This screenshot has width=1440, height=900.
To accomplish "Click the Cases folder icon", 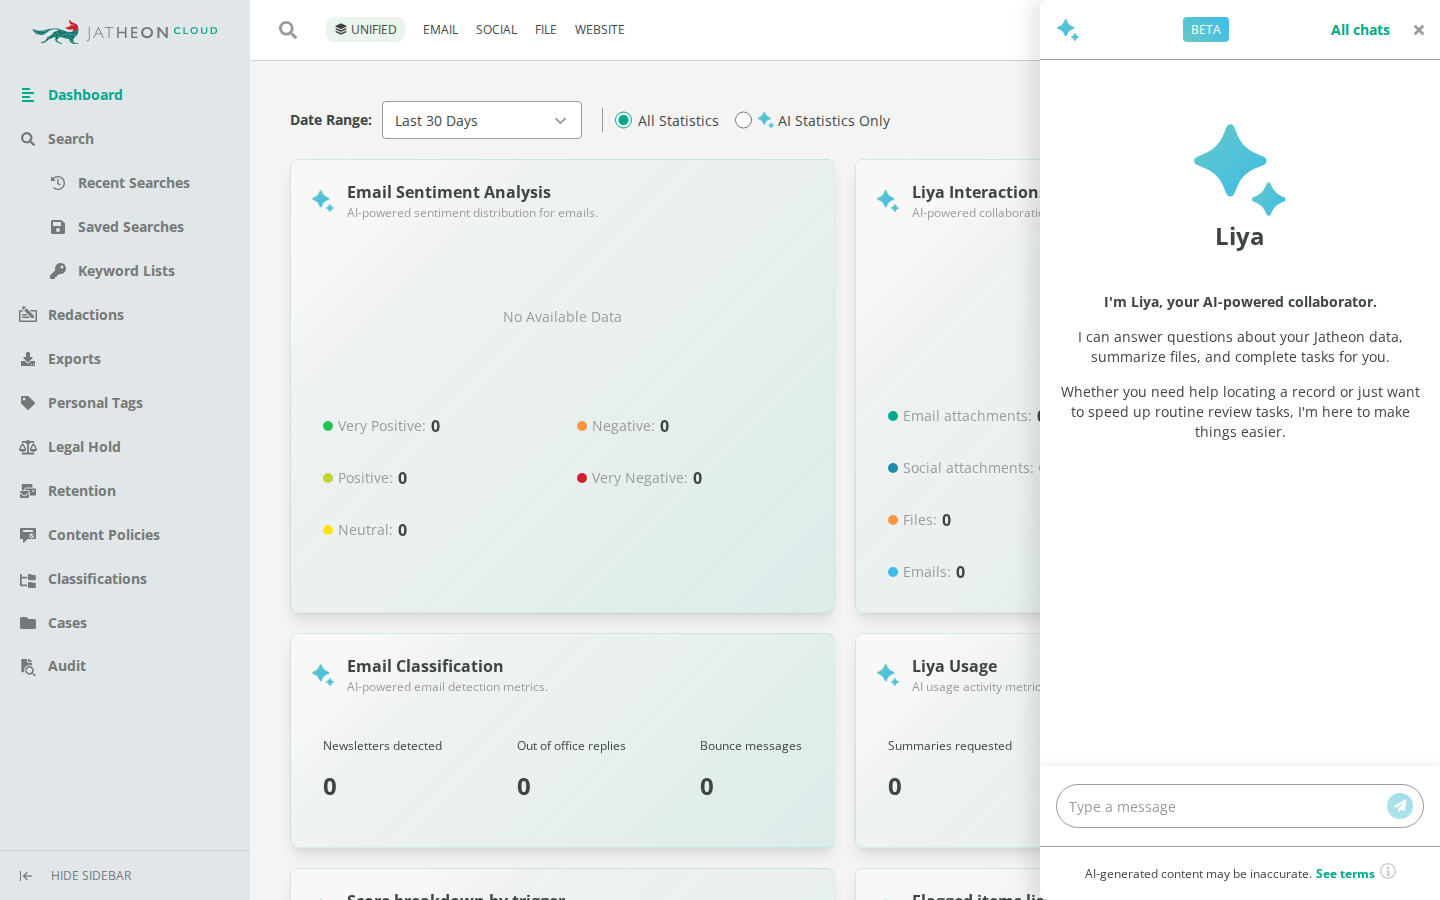I will click(28, 623).
